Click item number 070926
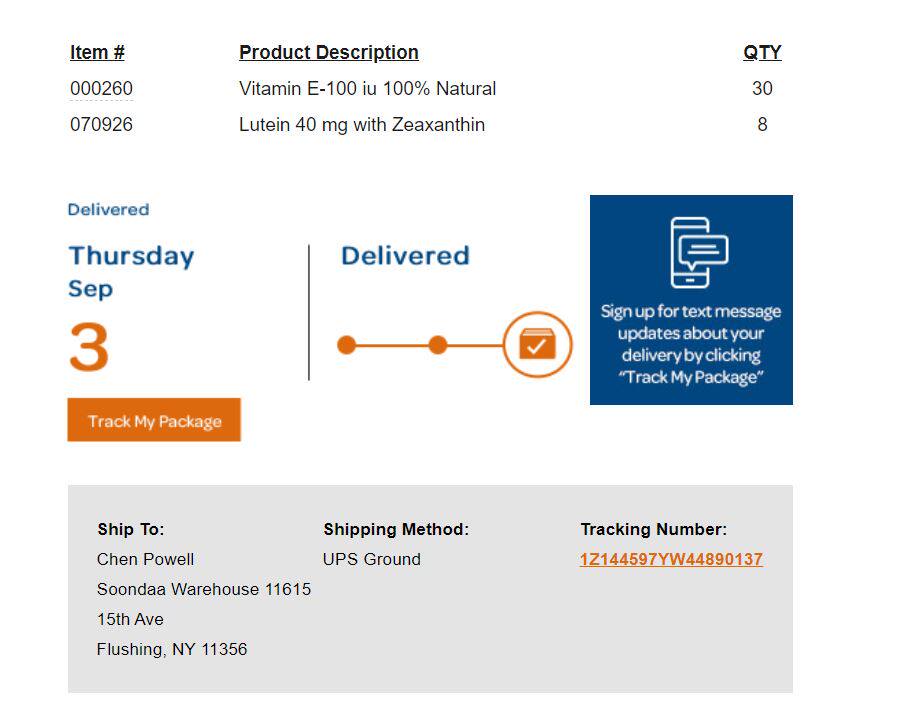The image size is (897, 716). click(x=101, y=125)
